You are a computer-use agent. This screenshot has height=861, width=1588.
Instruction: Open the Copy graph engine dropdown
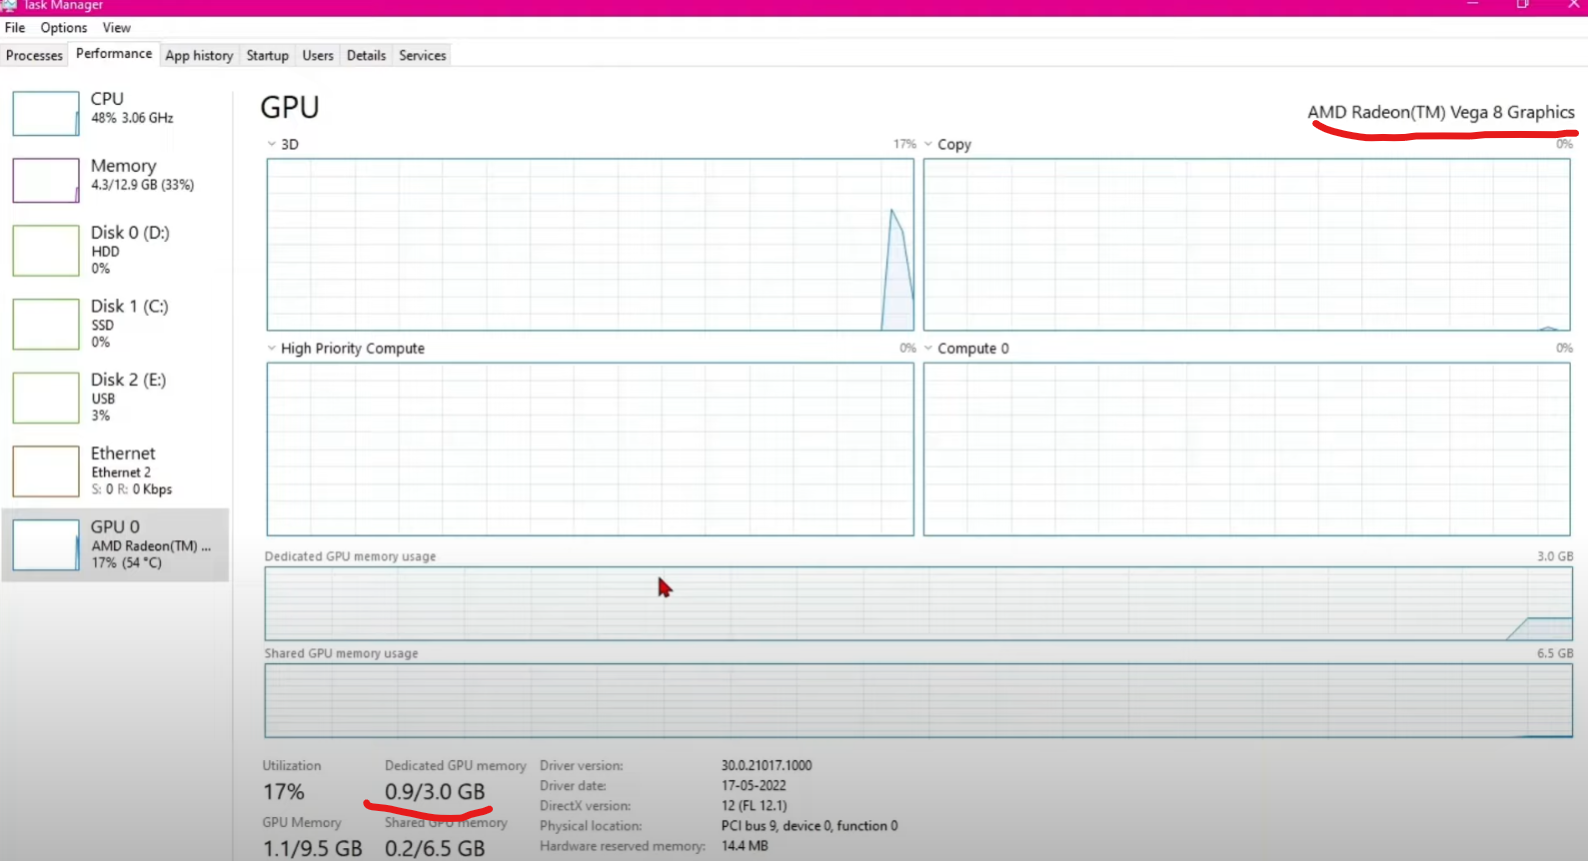pyautogui.click(x=929, y=144)
